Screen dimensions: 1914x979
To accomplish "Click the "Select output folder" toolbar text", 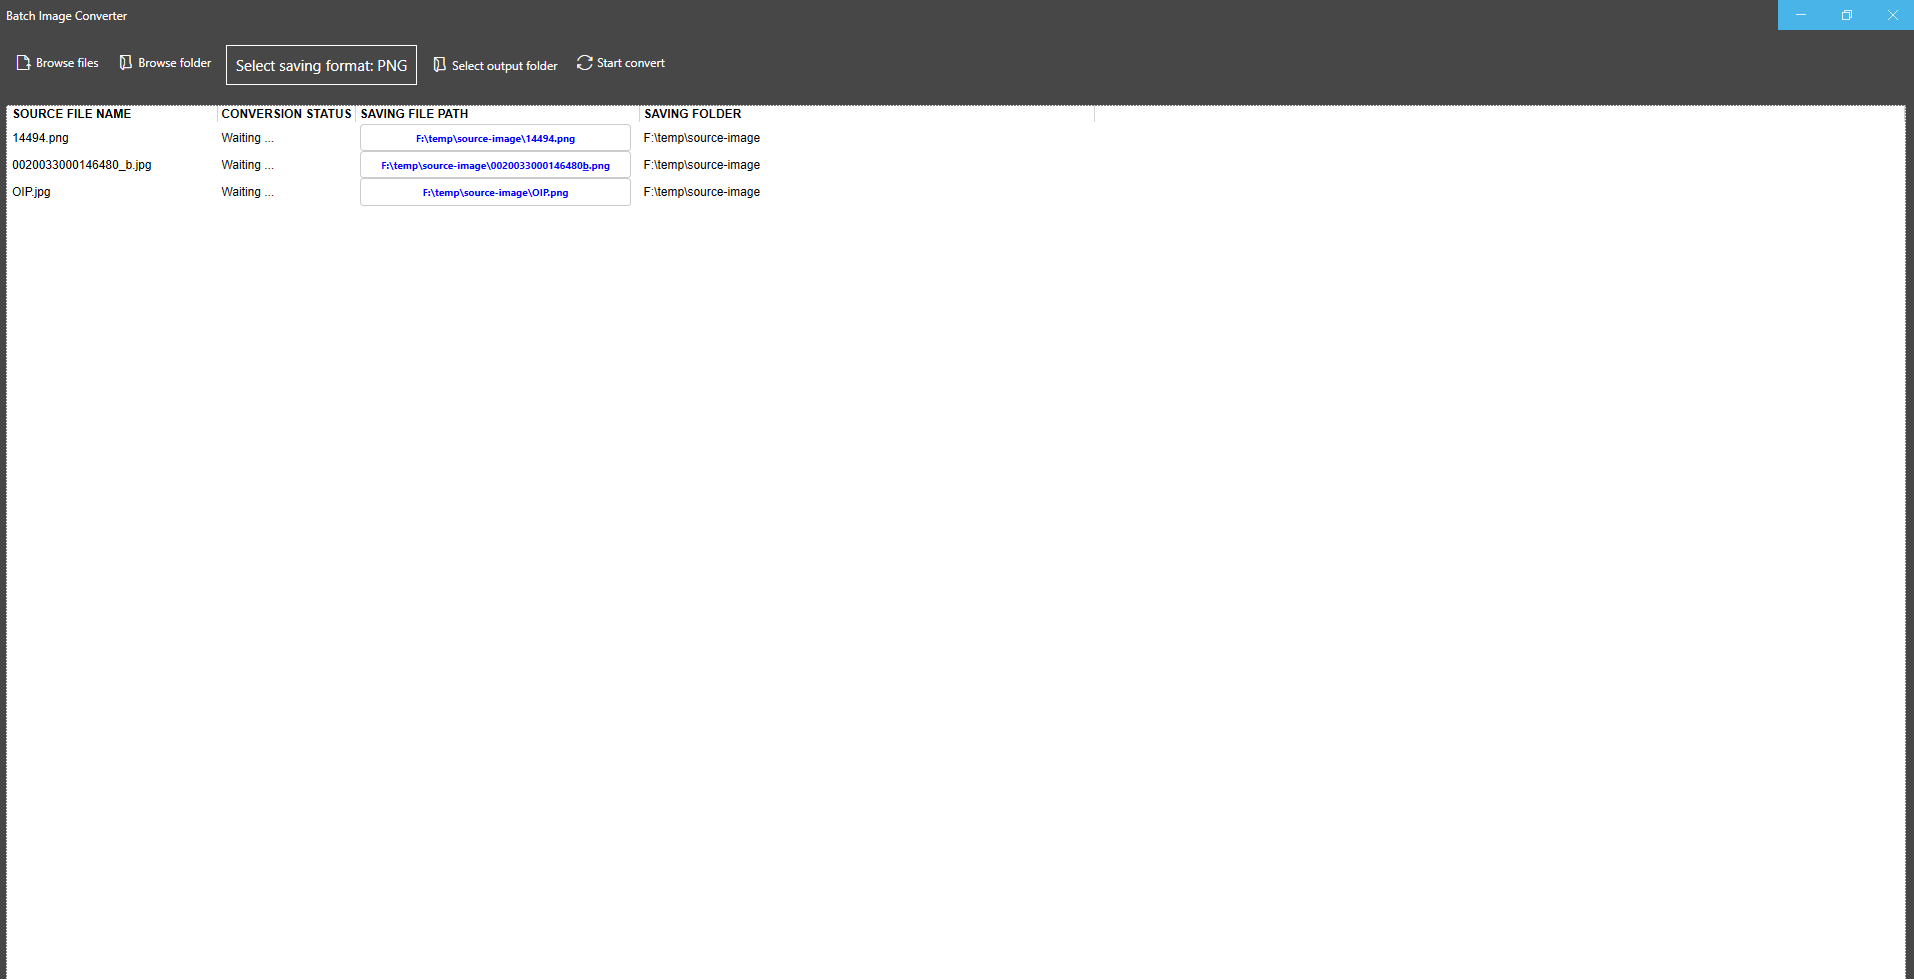I will [505, 65].
